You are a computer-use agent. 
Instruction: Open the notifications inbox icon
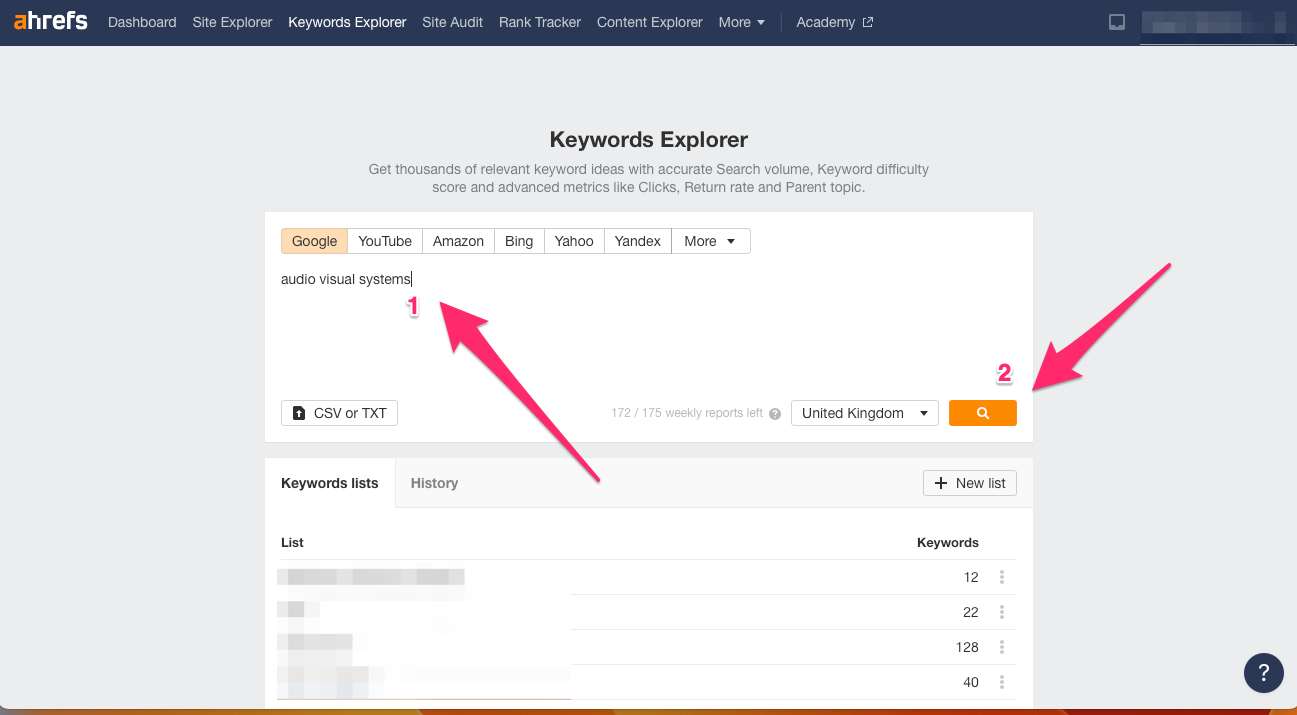[x=1117, y=22]
